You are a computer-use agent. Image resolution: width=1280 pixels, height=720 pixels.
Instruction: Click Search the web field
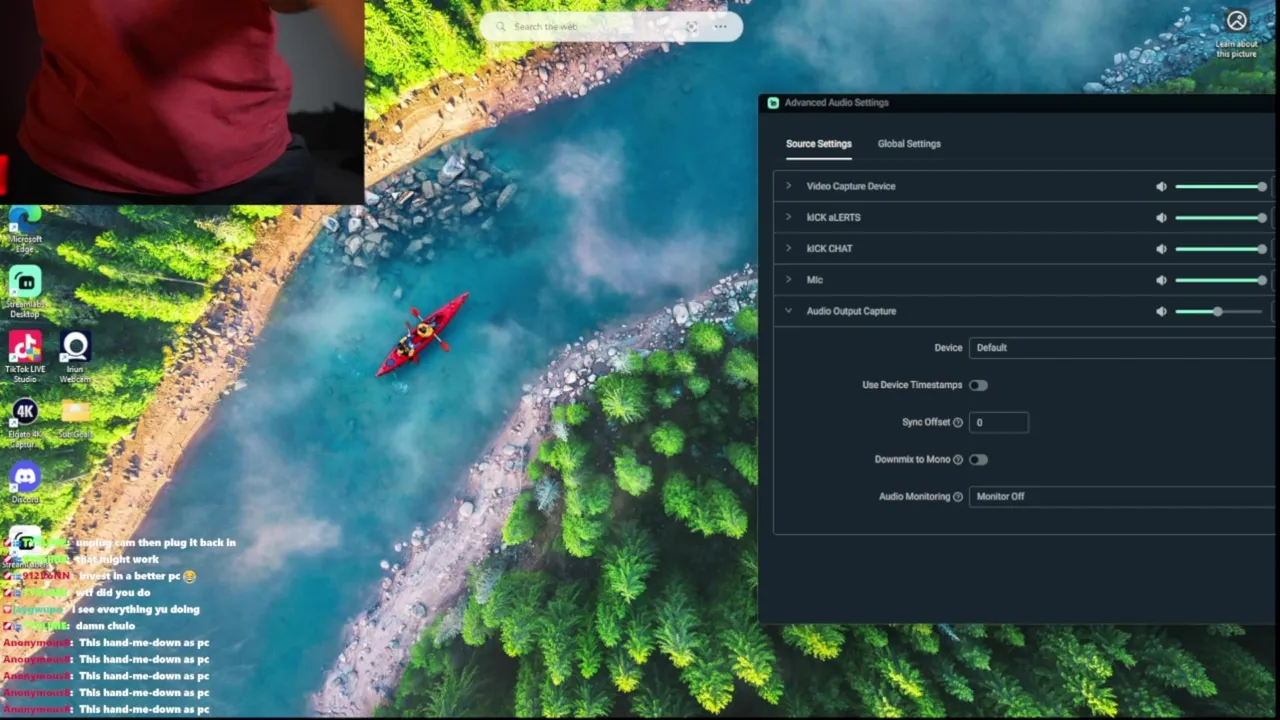(611, 27)
